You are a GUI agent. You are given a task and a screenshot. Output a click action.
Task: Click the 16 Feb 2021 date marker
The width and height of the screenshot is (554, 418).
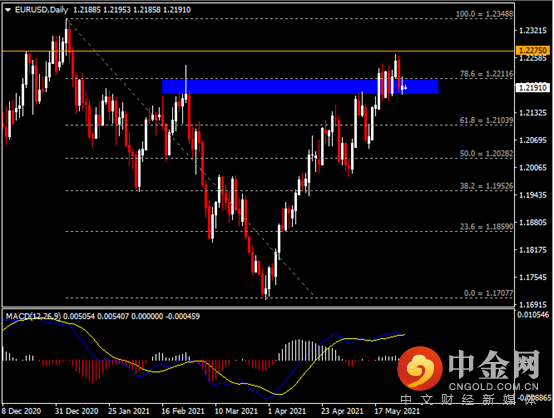coord(183,411)
